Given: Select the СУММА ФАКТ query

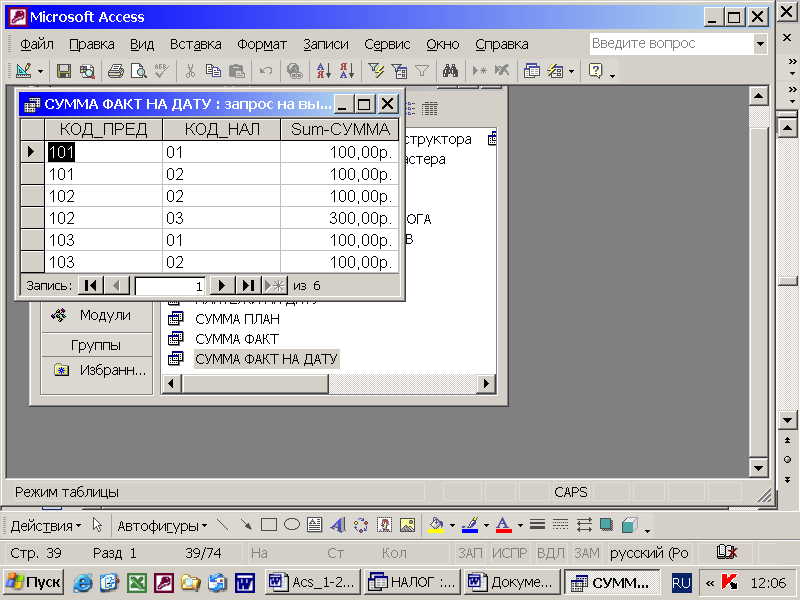Looking at the screenshot, I should [x=237, y=339].
